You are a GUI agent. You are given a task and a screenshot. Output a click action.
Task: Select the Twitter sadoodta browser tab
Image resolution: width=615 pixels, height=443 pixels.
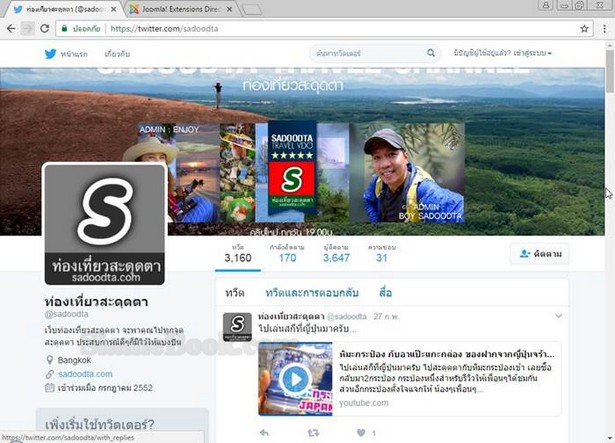(x=65, y=9)
